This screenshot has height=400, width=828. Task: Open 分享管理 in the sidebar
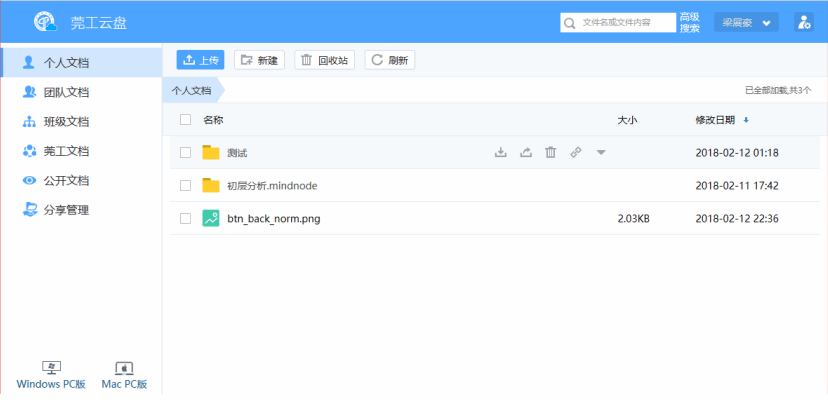(x=81, y=210)
